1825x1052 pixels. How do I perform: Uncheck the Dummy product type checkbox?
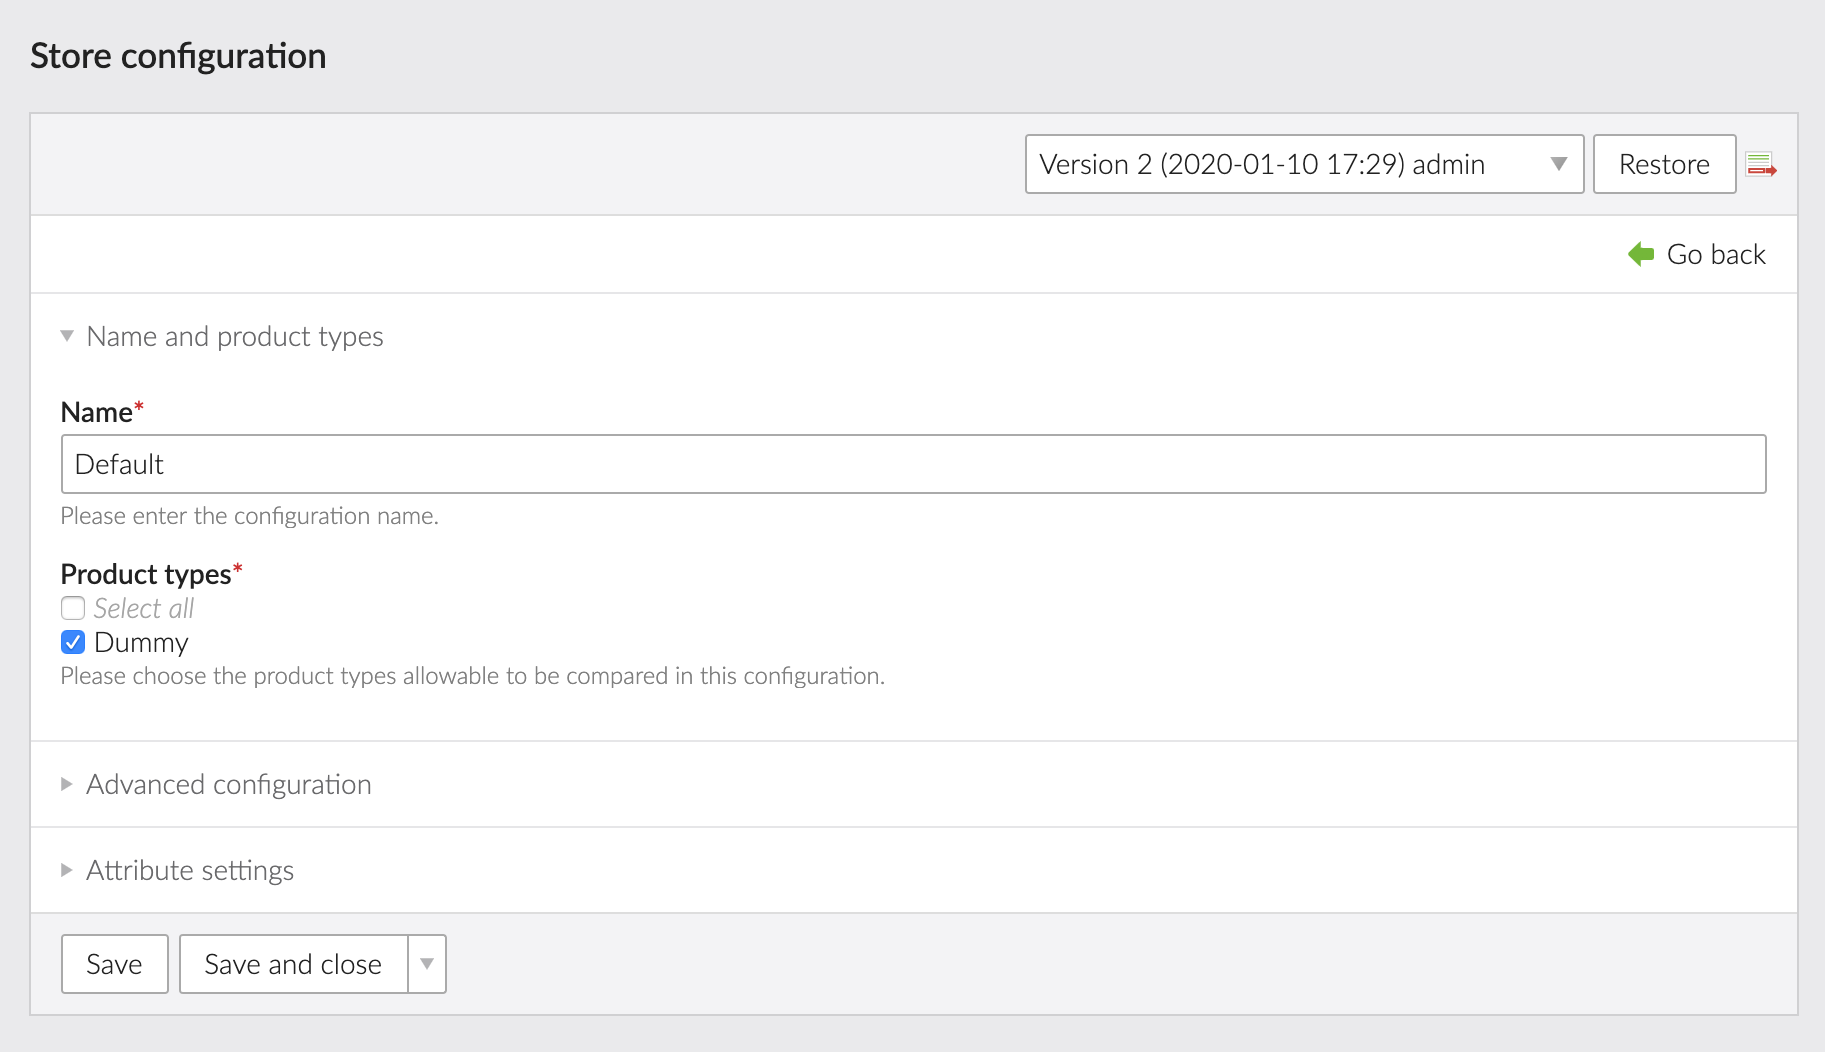[73, 642]
